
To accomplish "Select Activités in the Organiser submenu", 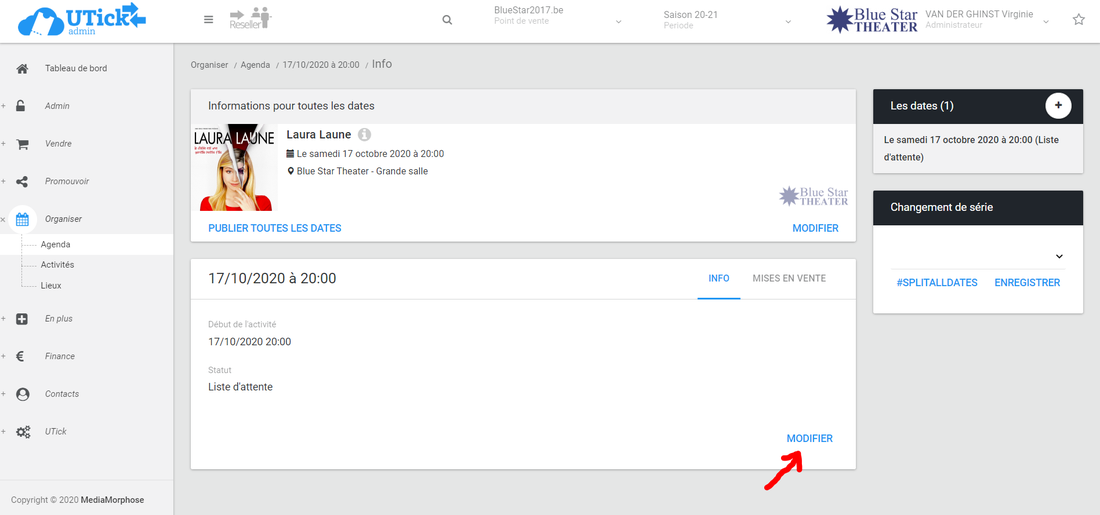I will pos(58,265).
